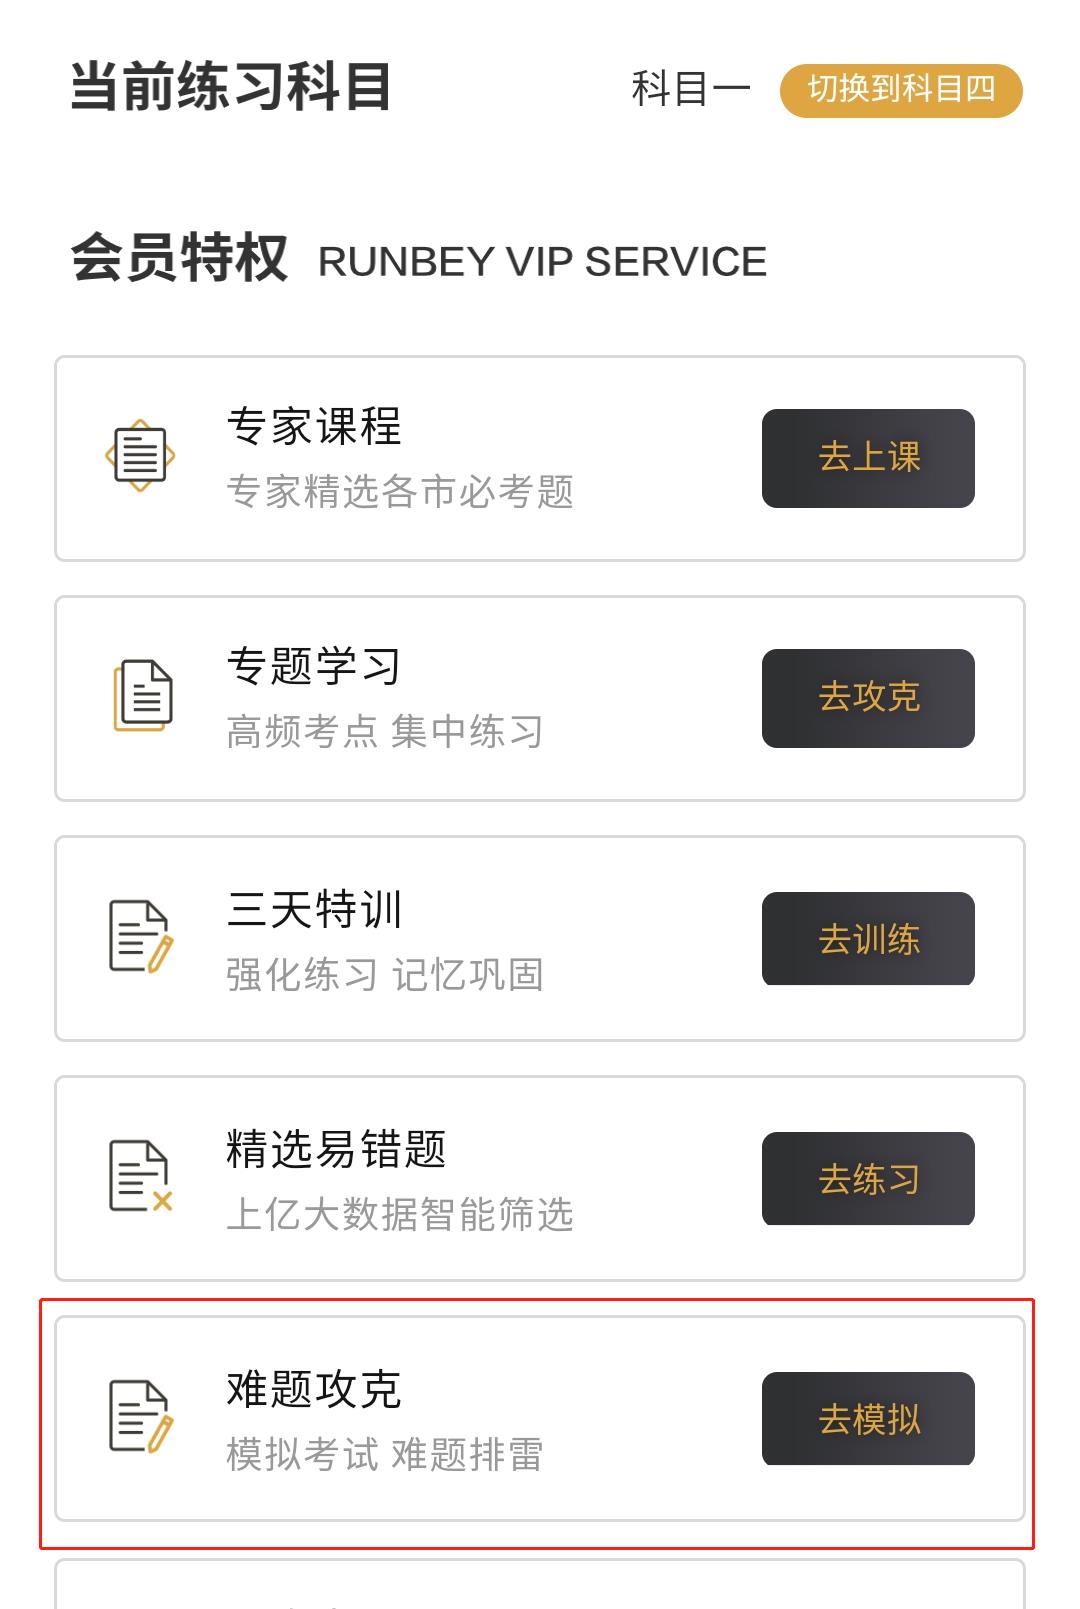Switch subject with 切换到科目四 button

pos(901,90)
